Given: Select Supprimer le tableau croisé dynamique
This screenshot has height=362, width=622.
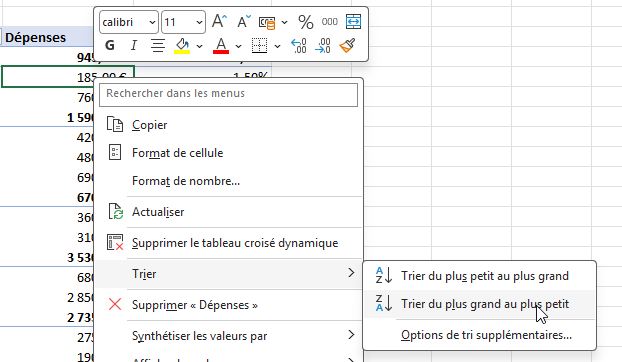Looking at the screenshot, I should click(228, 243).
